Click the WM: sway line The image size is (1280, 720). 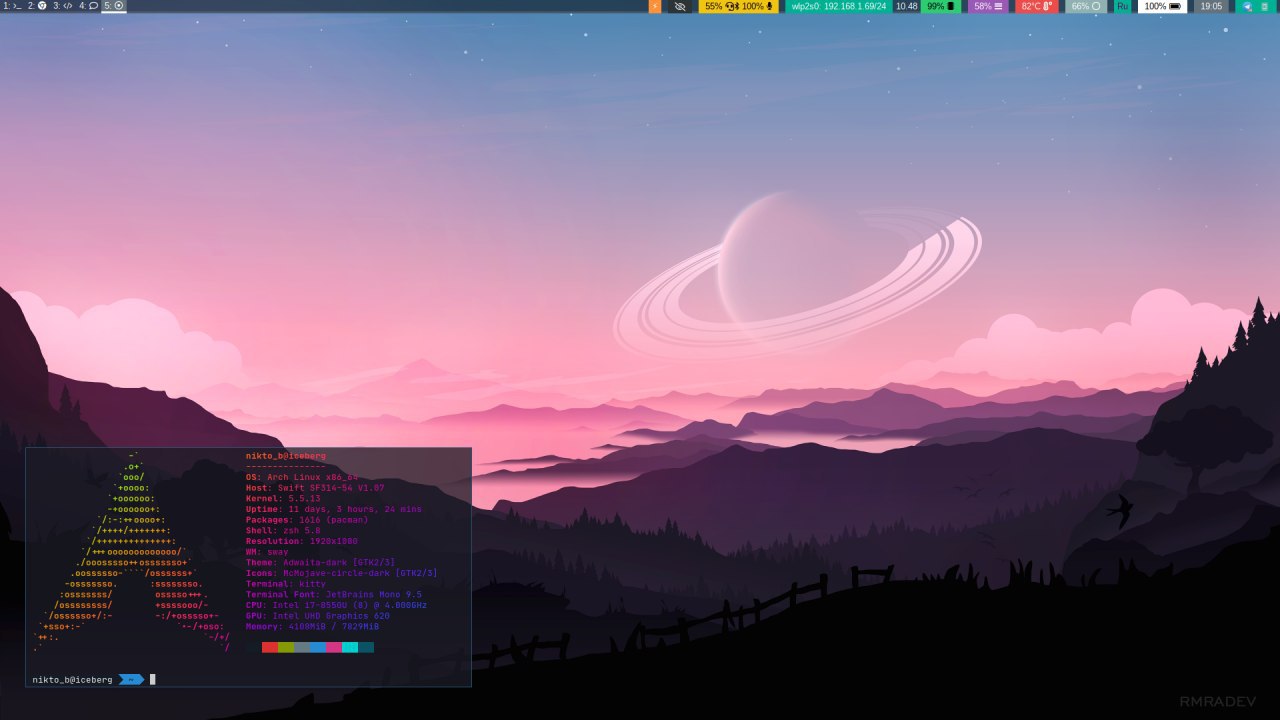click(267, 552)
